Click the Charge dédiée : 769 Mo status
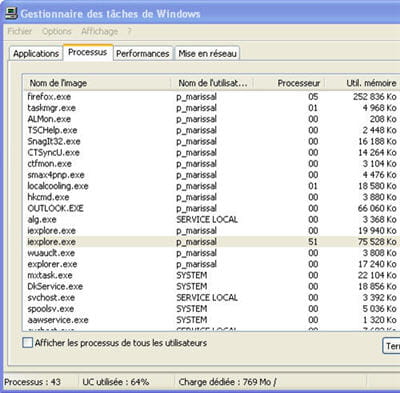 (227, 382)
